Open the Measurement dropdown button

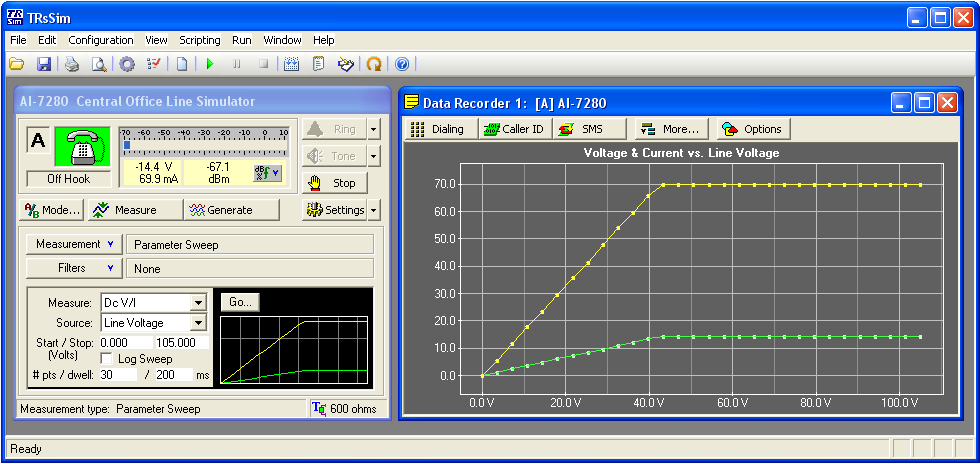tap(74, 244)
